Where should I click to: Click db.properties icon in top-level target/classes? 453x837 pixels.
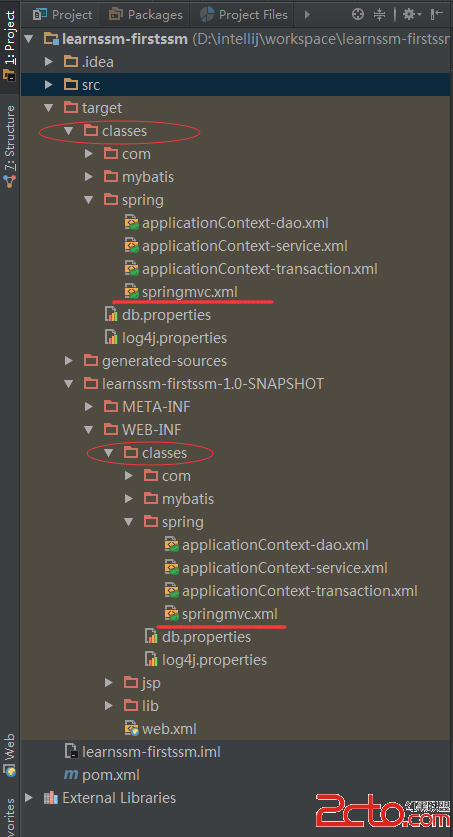111,314
